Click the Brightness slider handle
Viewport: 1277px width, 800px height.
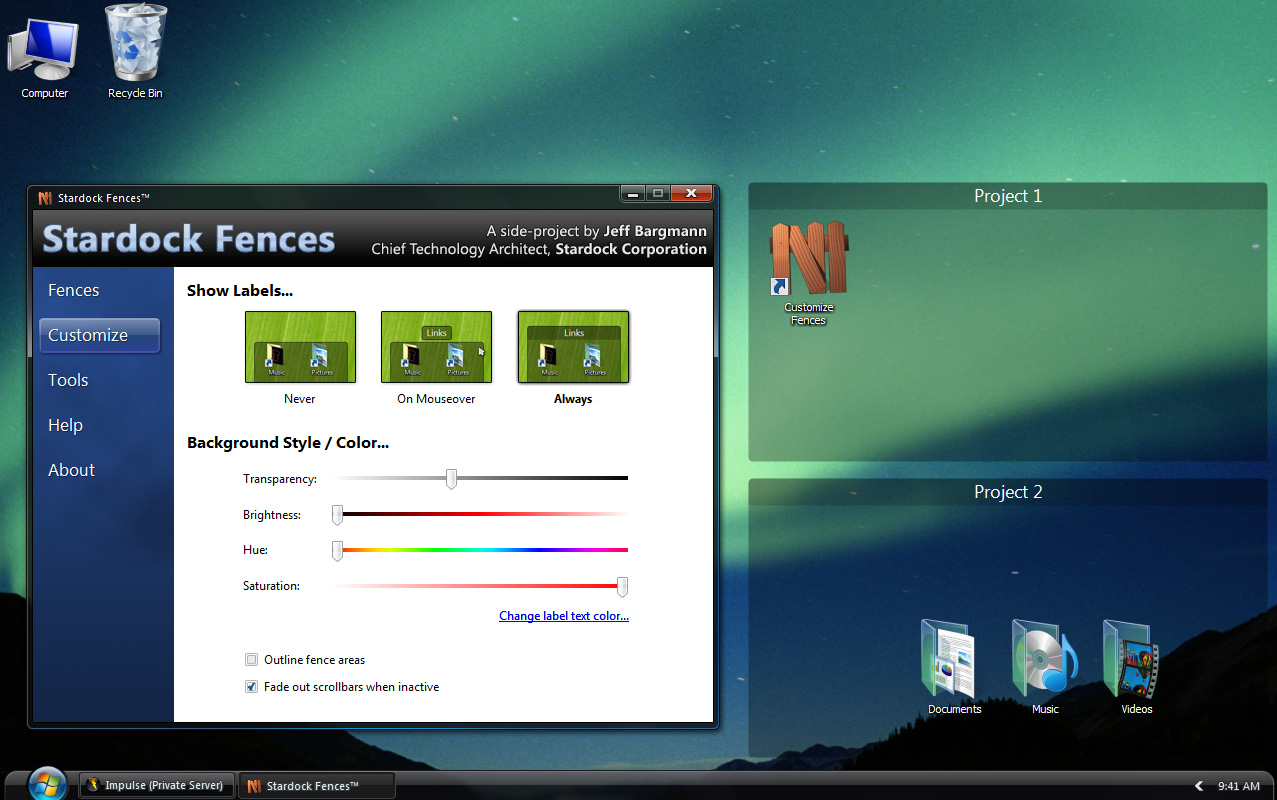pos(337,515)
